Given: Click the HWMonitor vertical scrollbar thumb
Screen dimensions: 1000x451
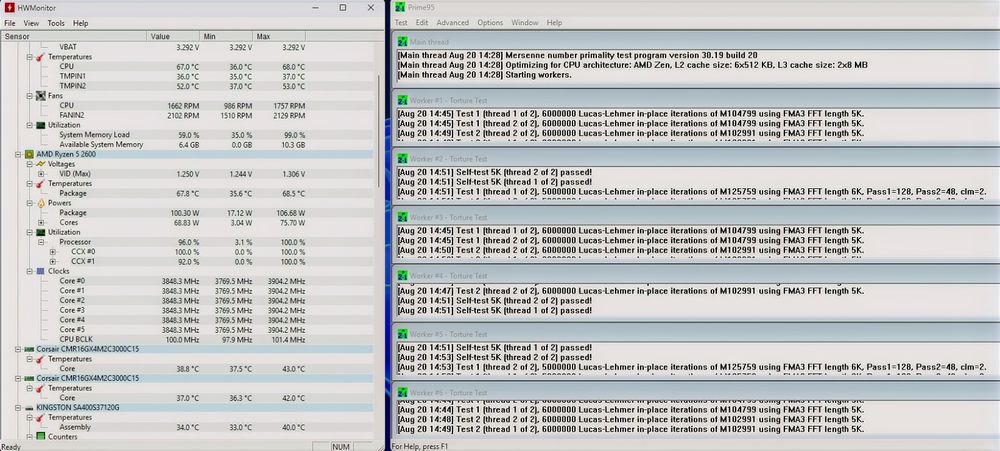Looking at the screenshot, I should point(379,131).
